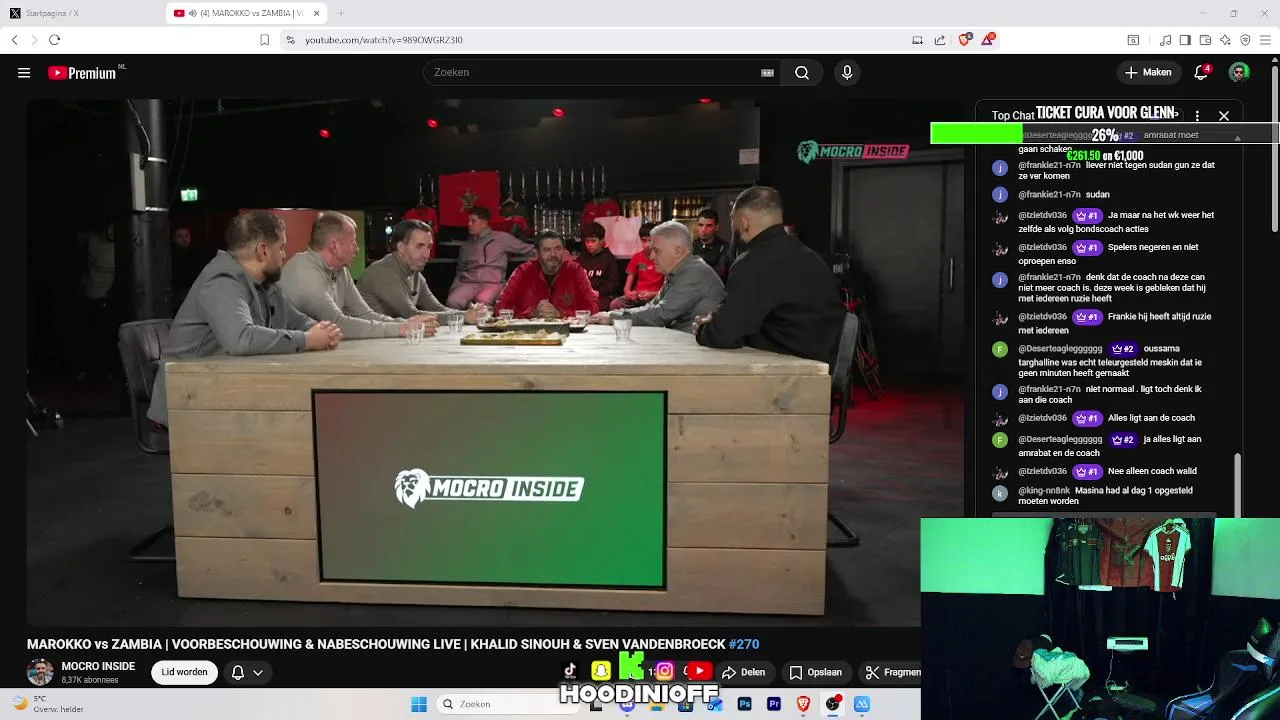This screenshot has width=1280, height=720.
Task: Click the sudan chat message by @frankie21-n7n
Action: tap(1097, 194)
